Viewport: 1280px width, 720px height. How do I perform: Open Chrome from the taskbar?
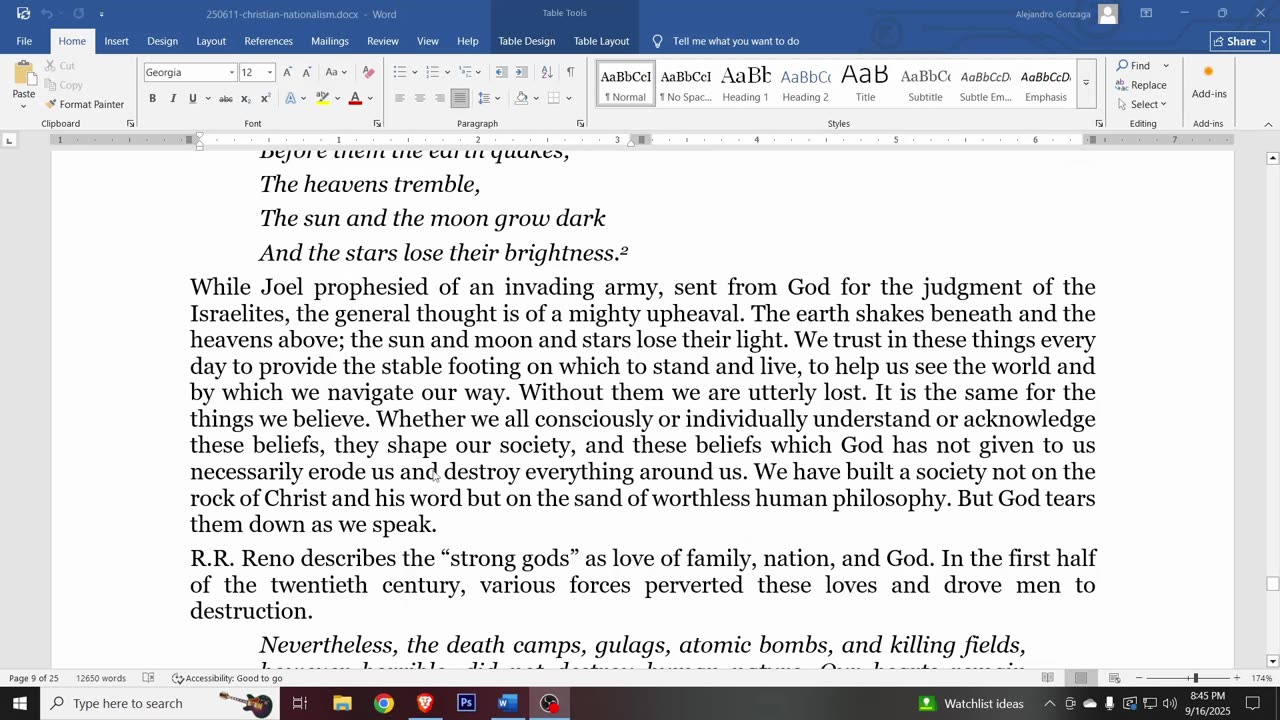(384, 703)
